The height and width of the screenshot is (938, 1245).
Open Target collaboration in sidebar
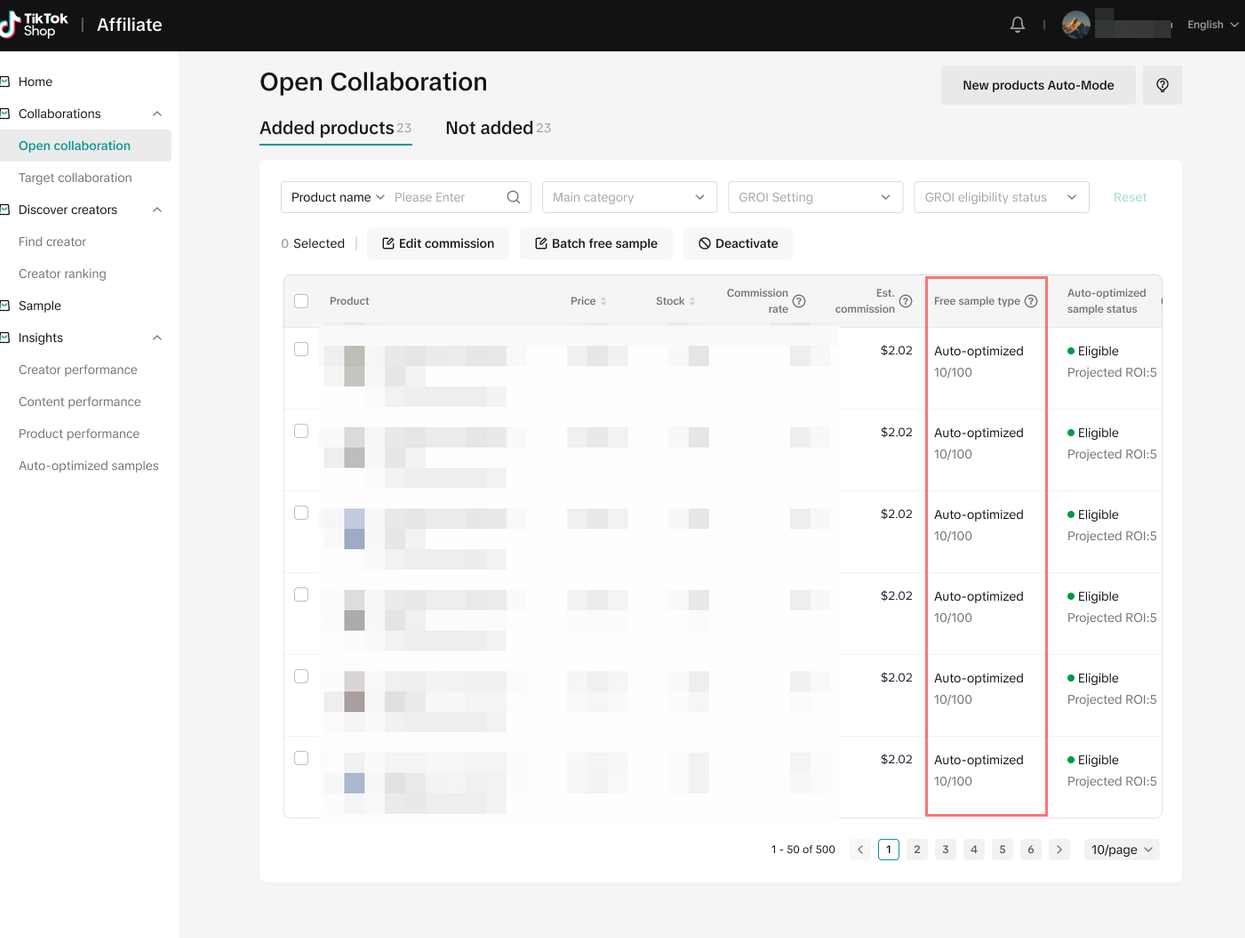[75, 178]
